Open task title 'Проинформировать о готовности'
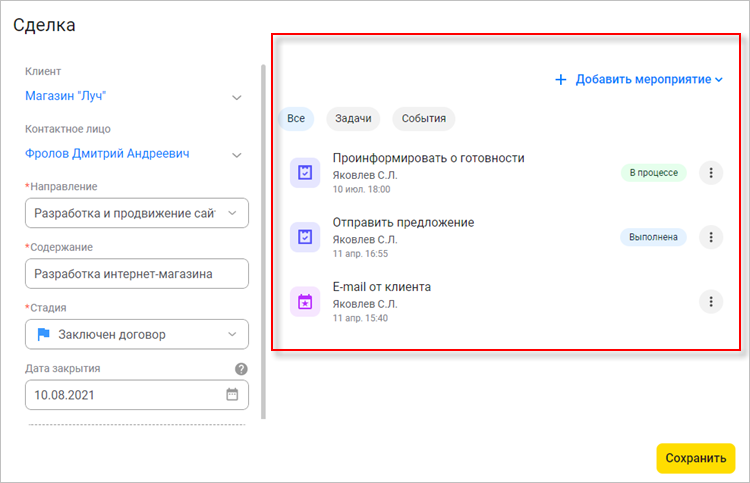The image size is (750, 483). [429, 158]
